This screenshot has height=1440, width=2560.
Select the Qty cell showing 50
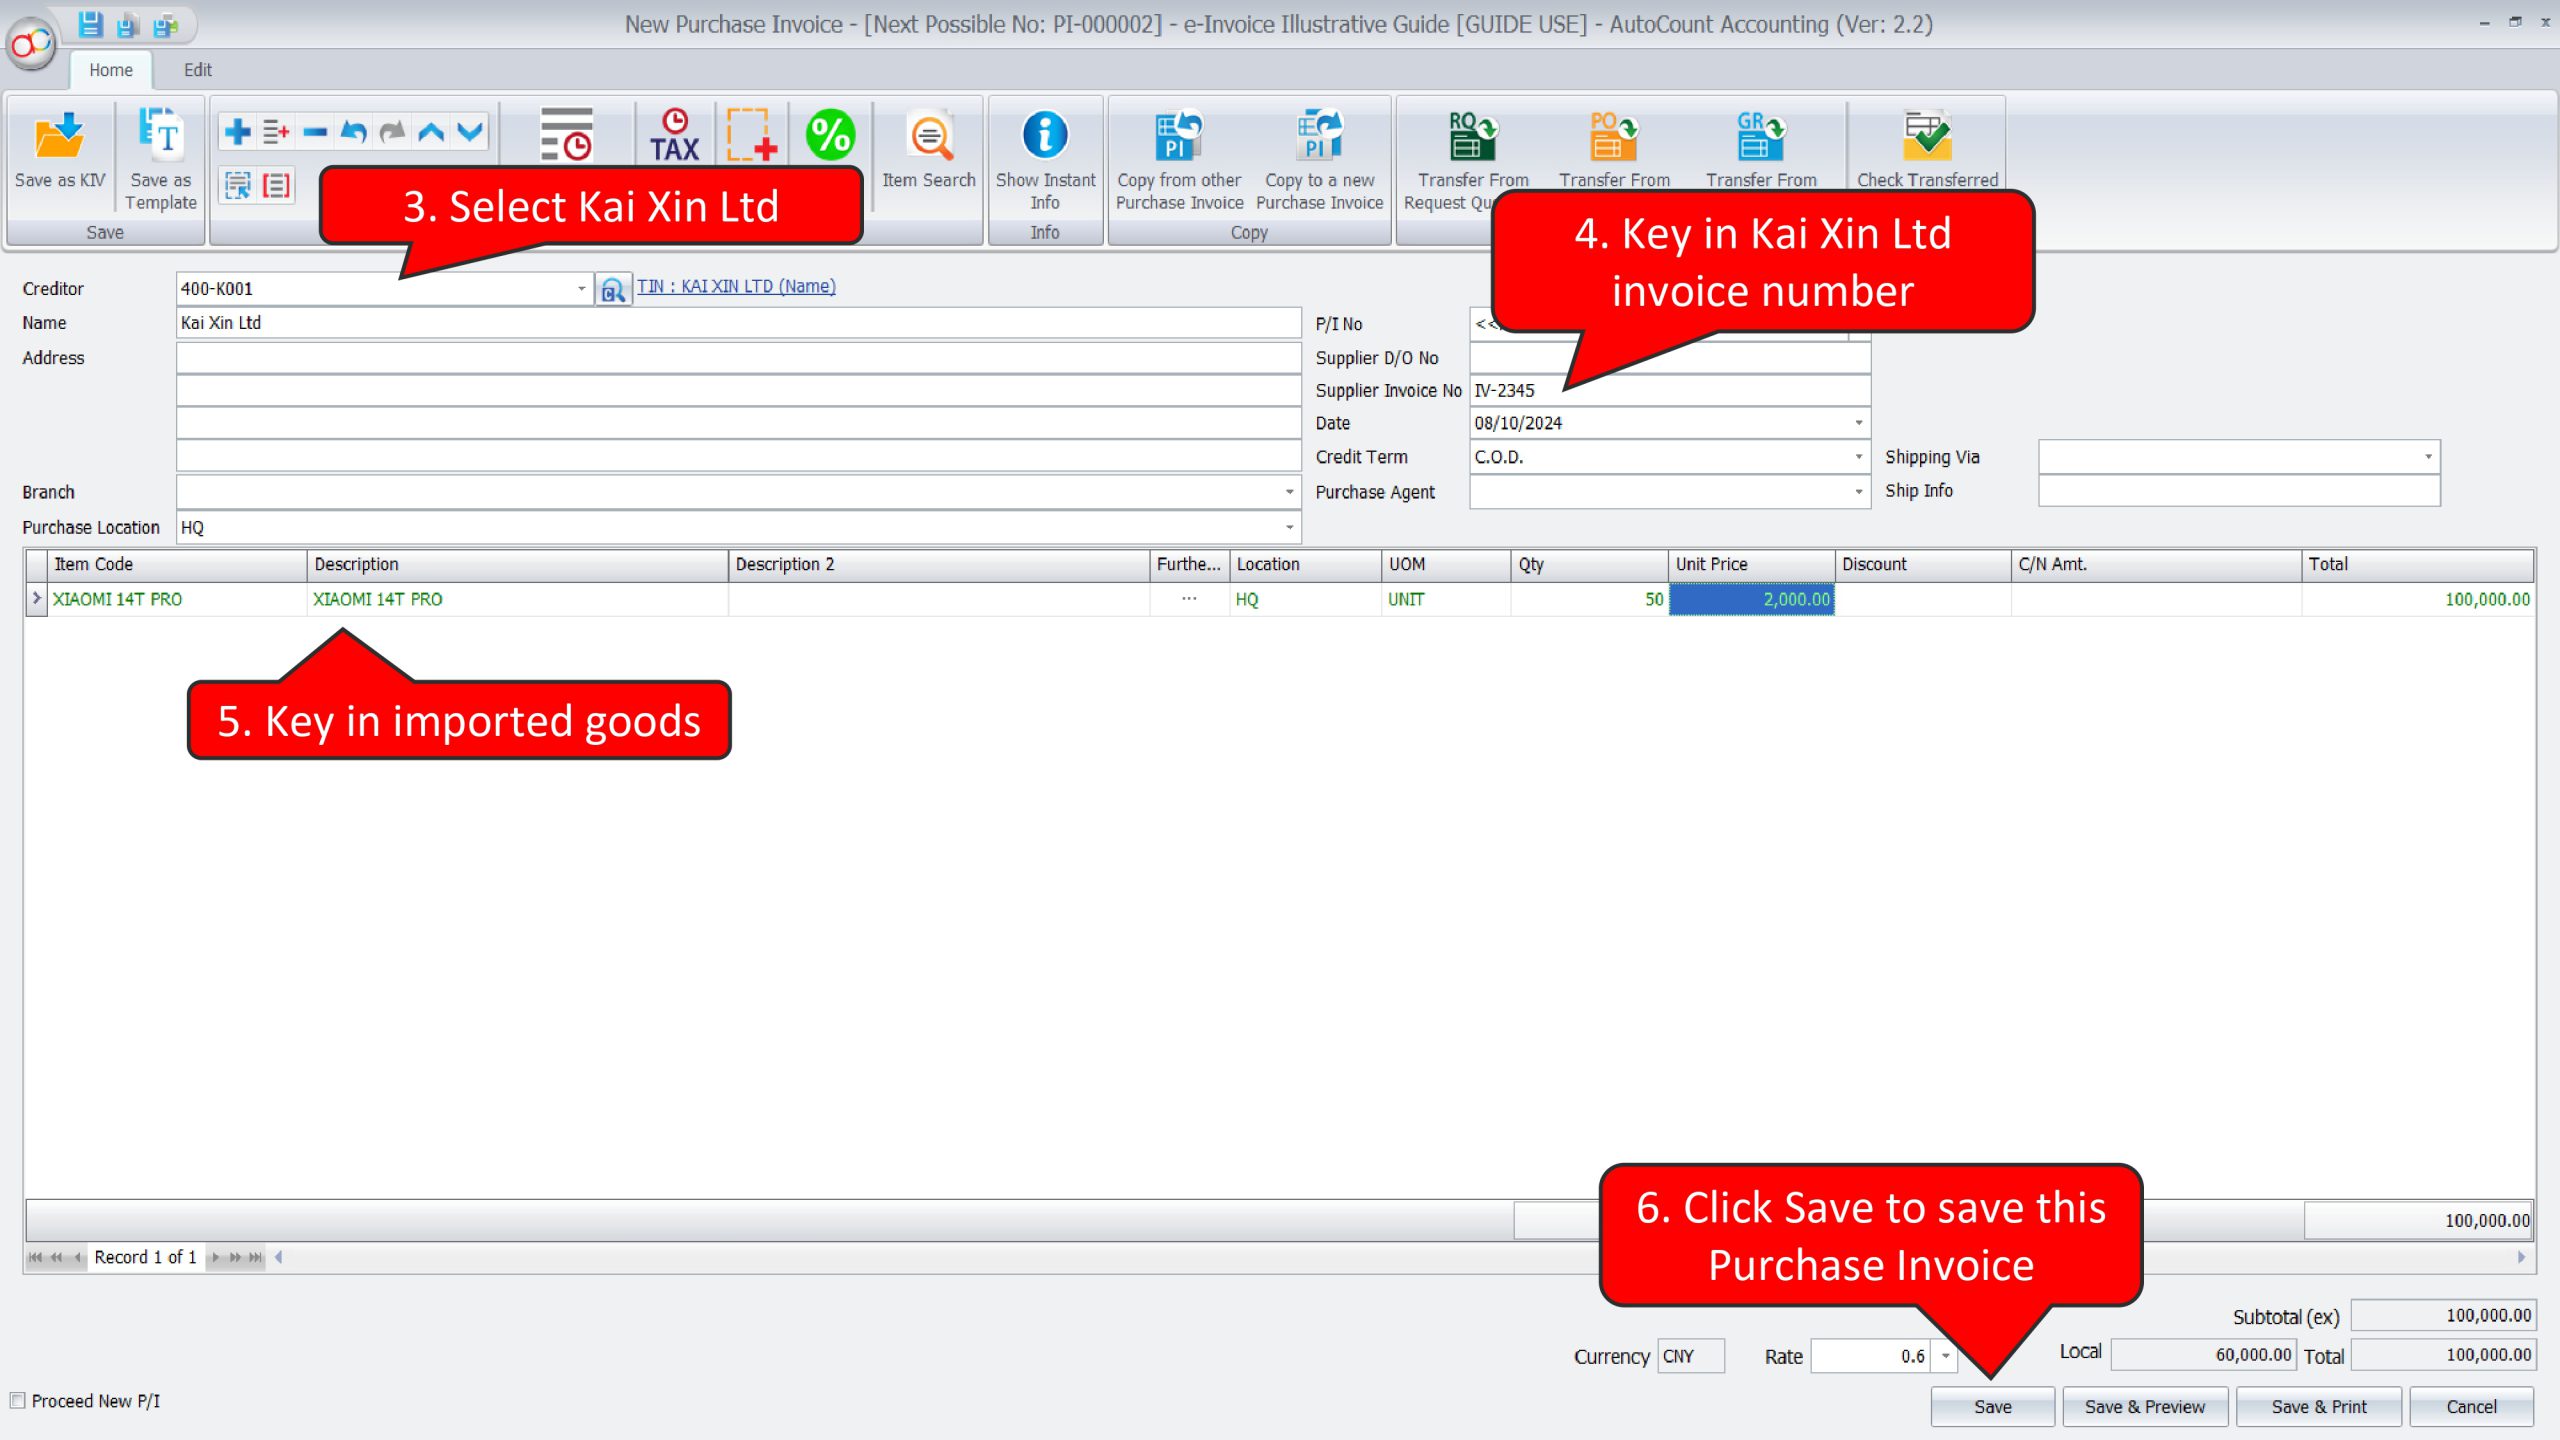[1589, 599]
